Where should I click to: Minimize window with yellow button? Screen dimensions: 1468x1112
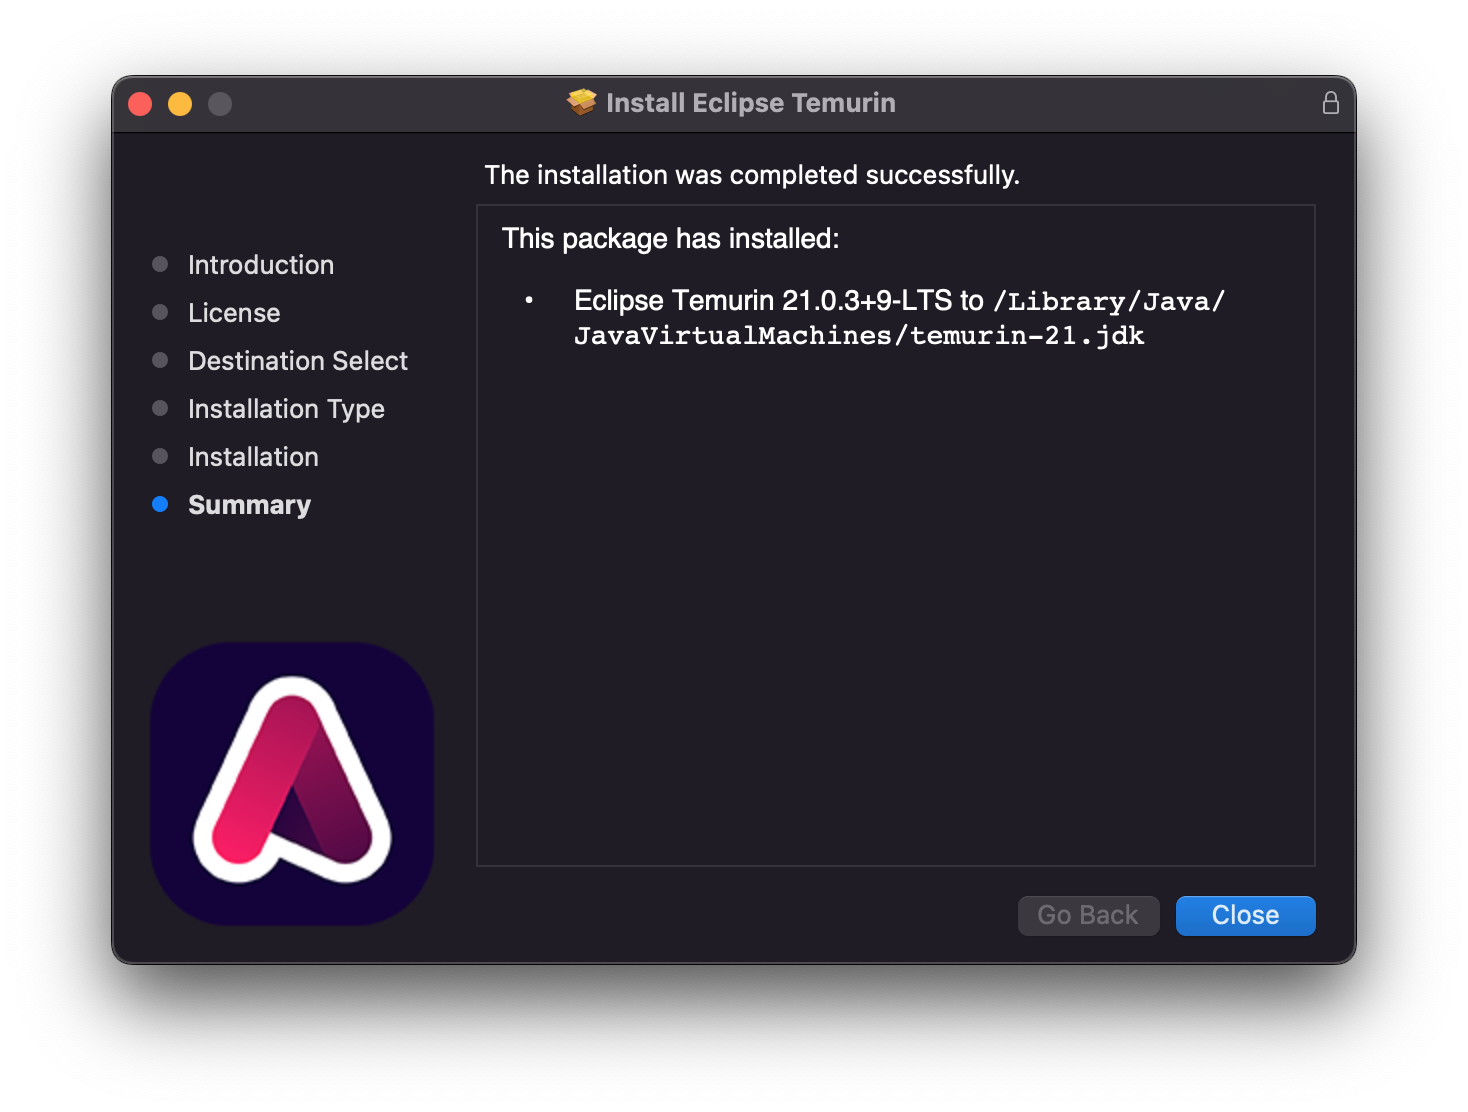180,104
